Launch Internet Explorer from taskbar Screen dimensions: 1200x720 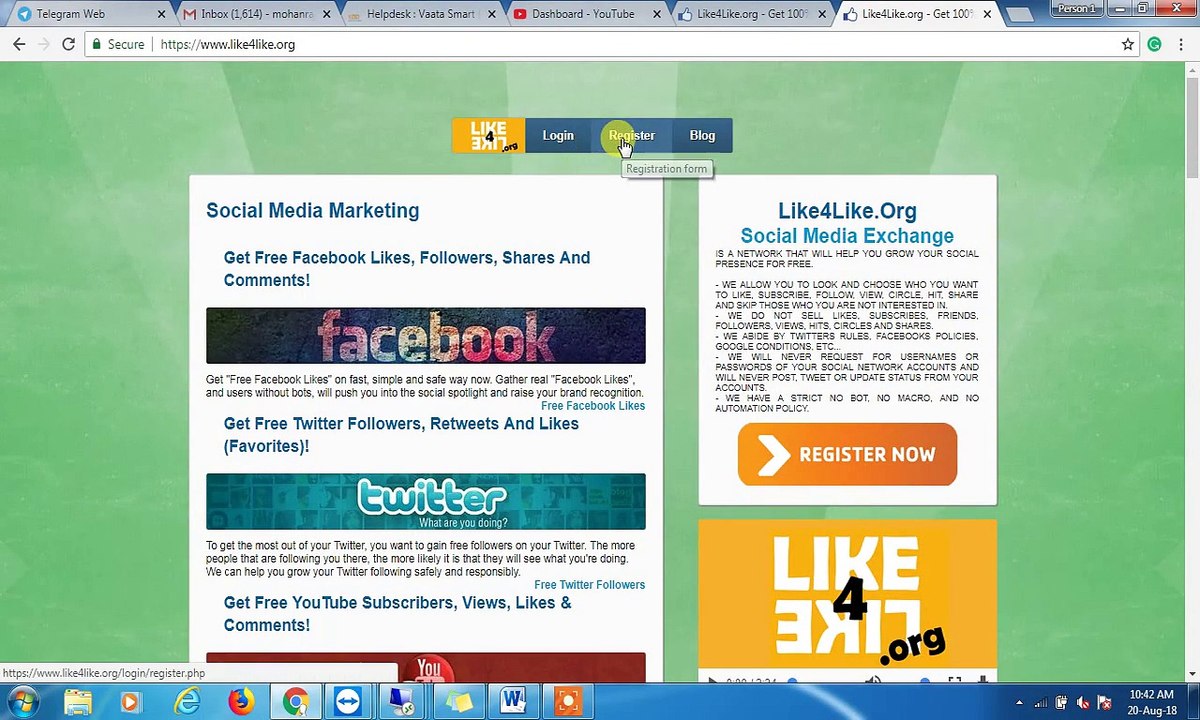coord(187,702)
